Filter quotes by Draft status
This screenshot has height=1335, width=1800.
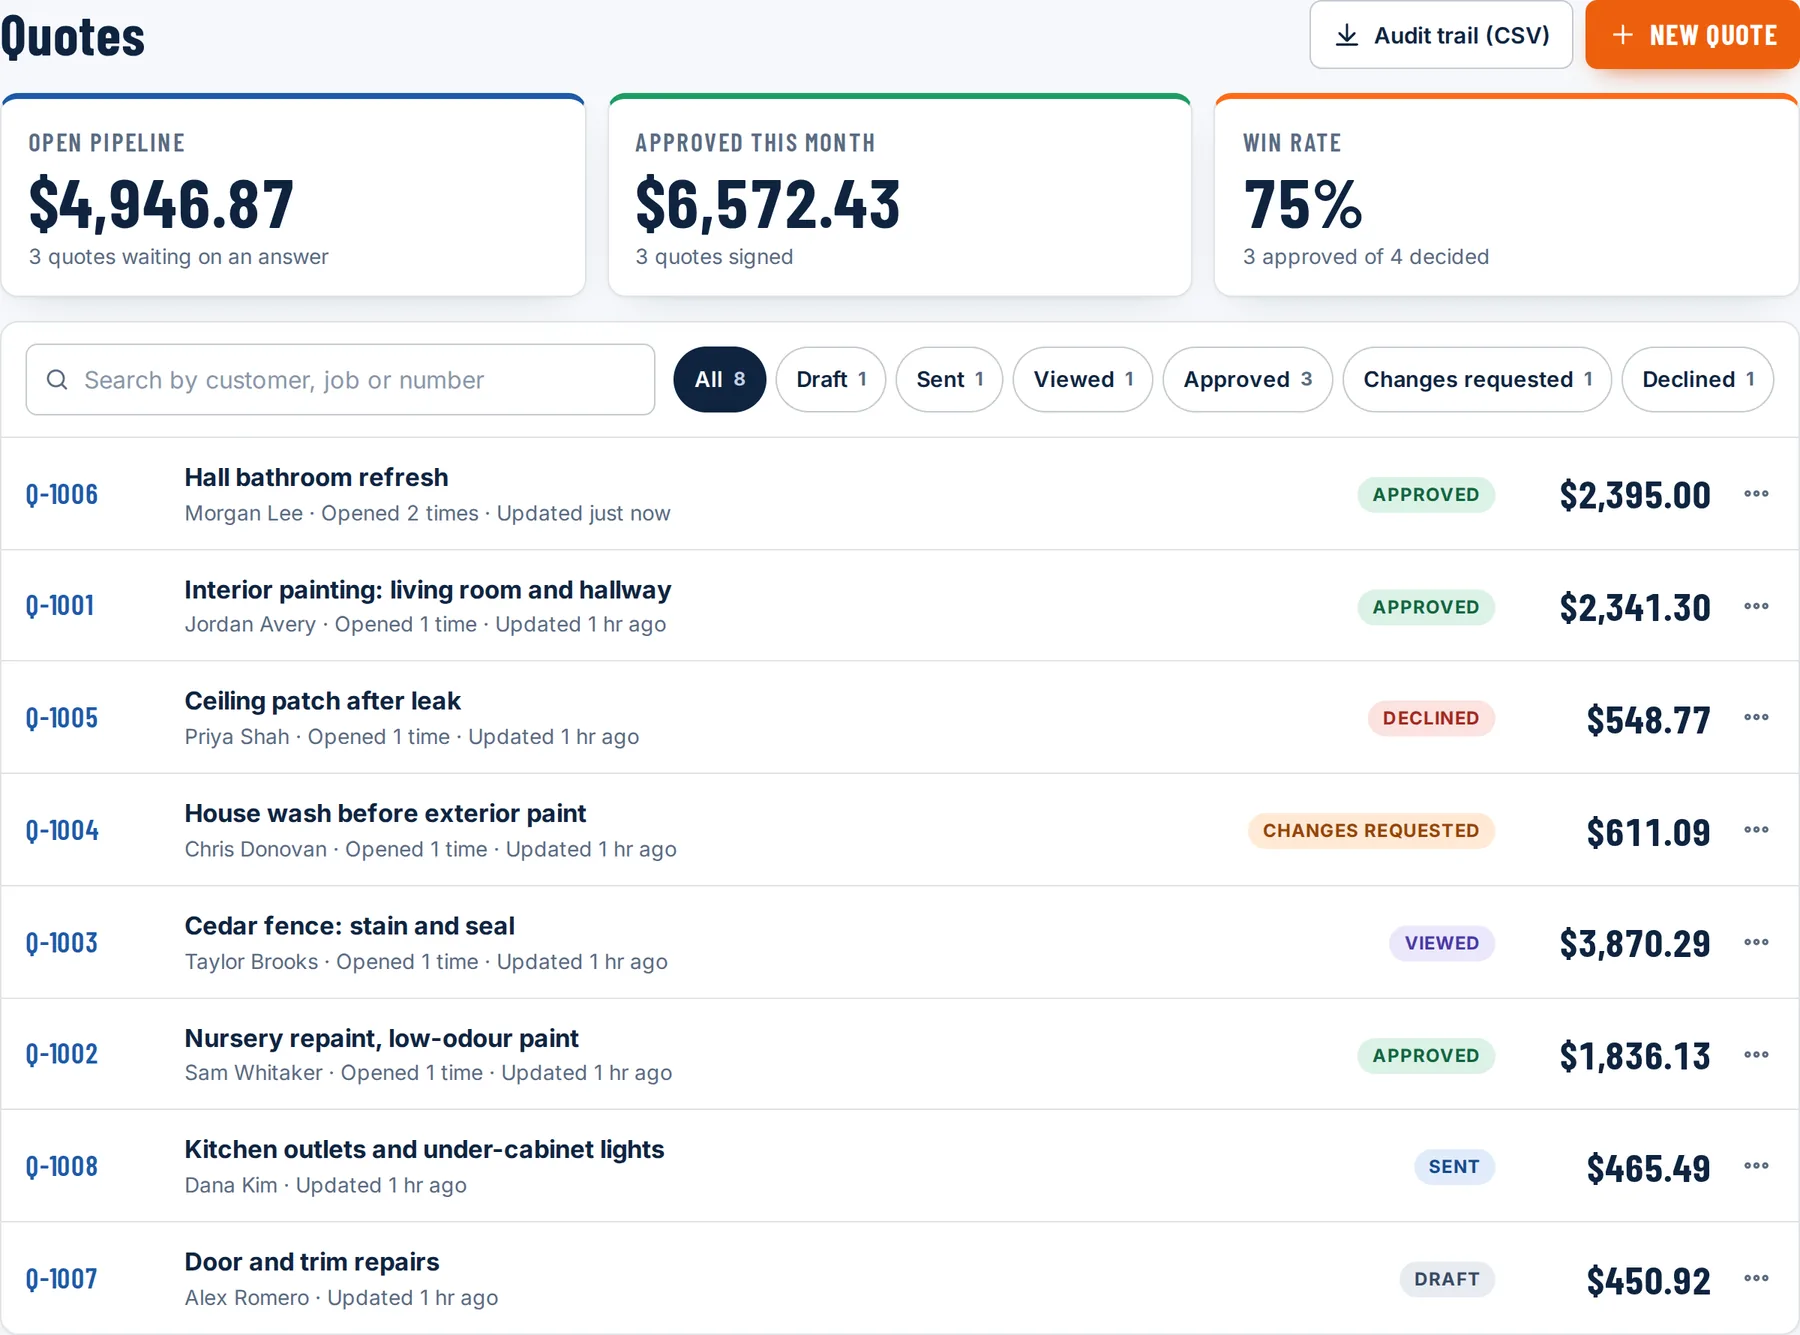831,380
